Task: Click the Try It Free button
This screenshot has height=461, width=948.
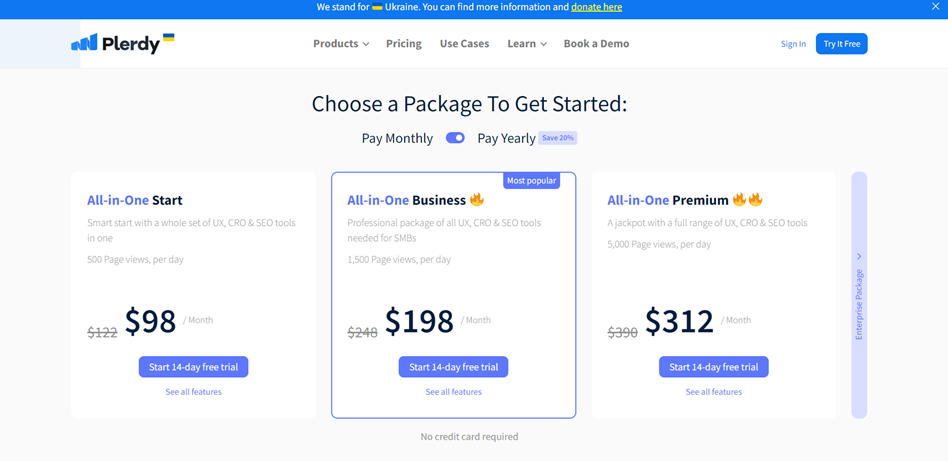Action: 842,44
